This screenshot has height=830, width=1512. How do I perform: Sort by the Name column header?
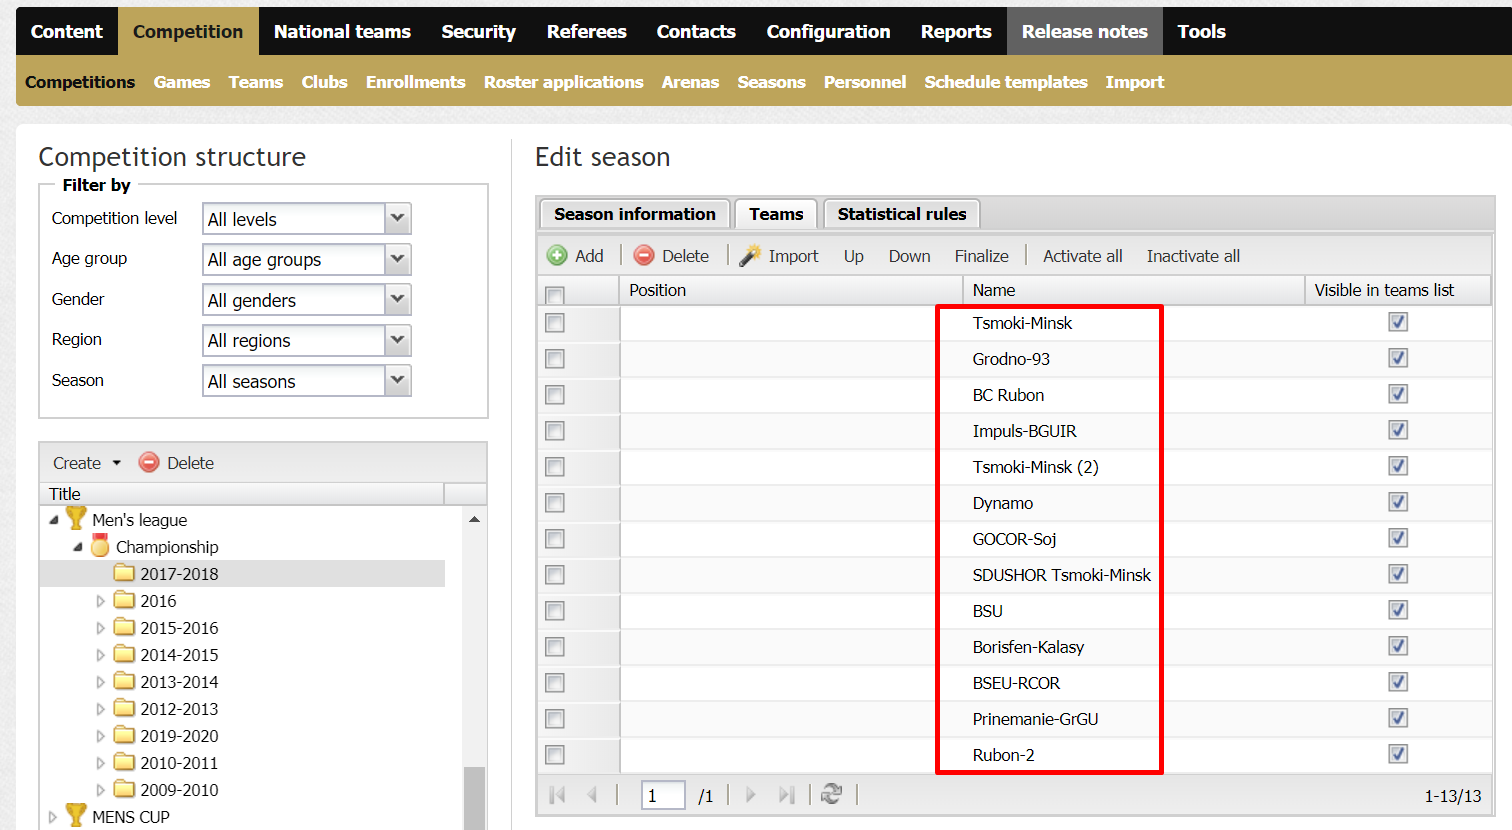tap(1133, 290)
